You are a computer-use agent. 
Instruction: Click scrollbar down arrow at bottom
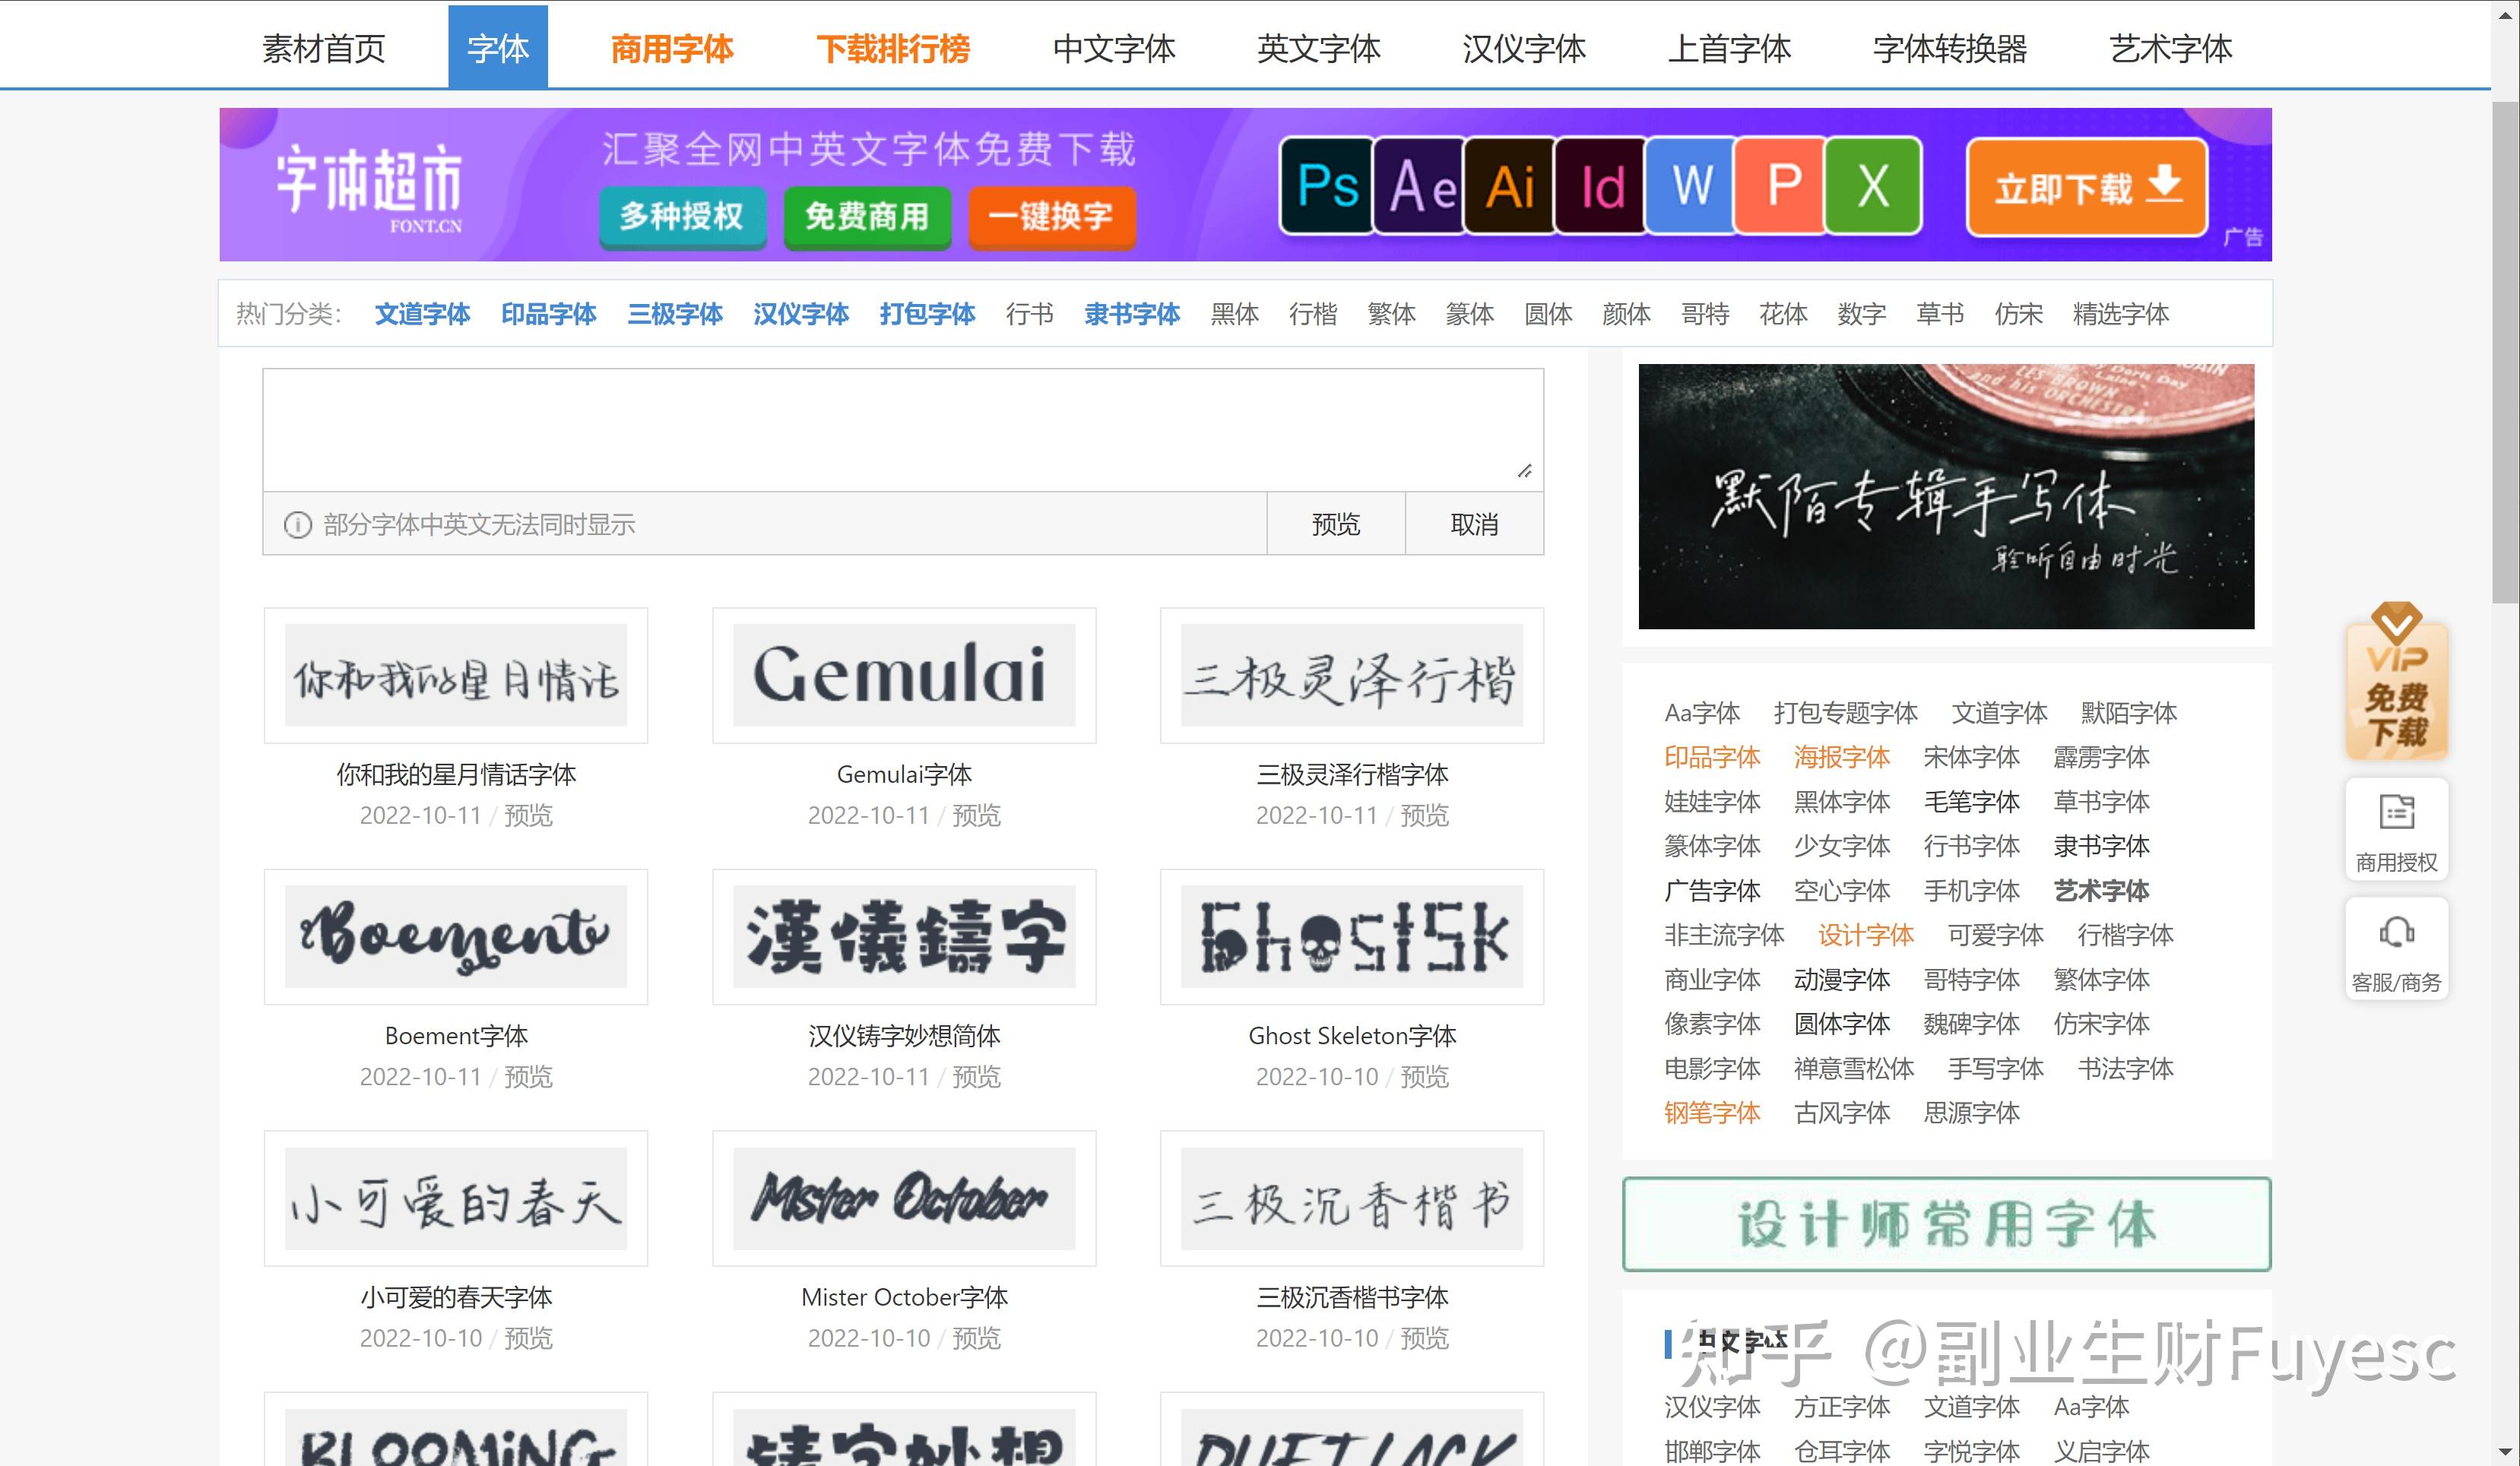[x=2505, y=1452]
